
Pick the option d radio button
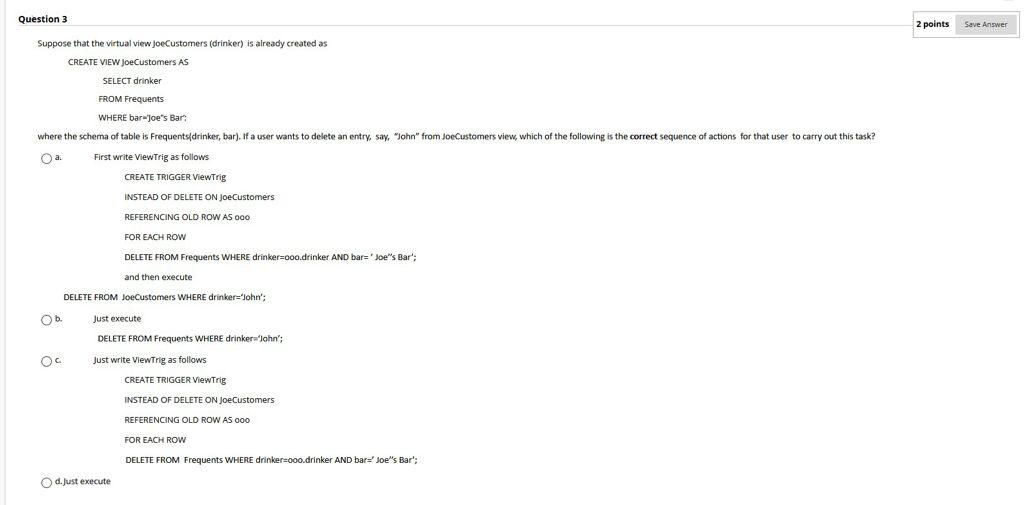tap(46, 482)
